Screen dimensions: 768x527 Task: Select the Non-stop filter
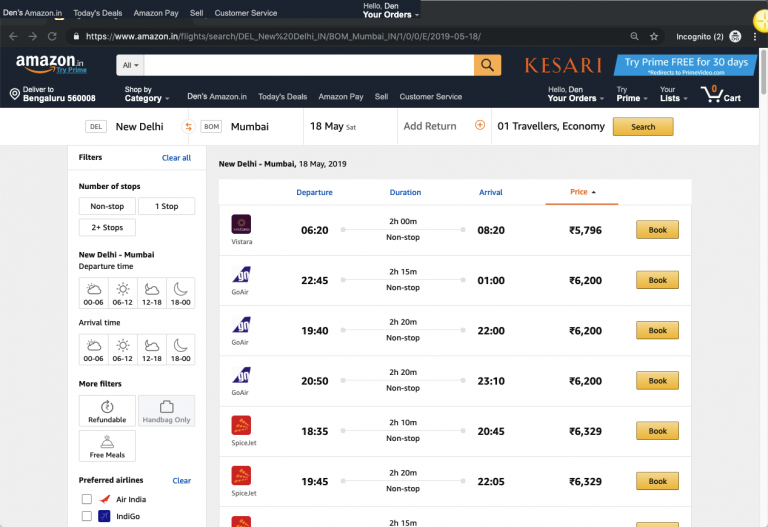click(x=107, y=206)
